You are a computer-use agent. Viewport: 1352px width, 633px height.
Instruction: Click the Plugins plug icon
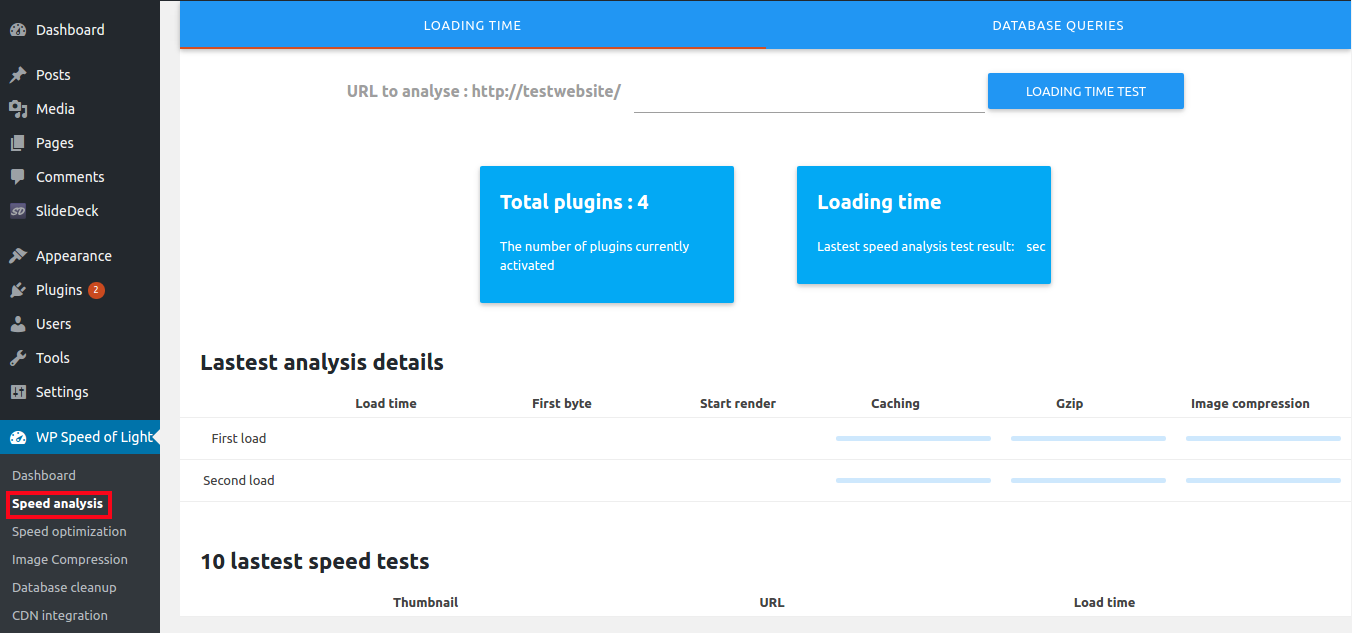coord(20,289)
